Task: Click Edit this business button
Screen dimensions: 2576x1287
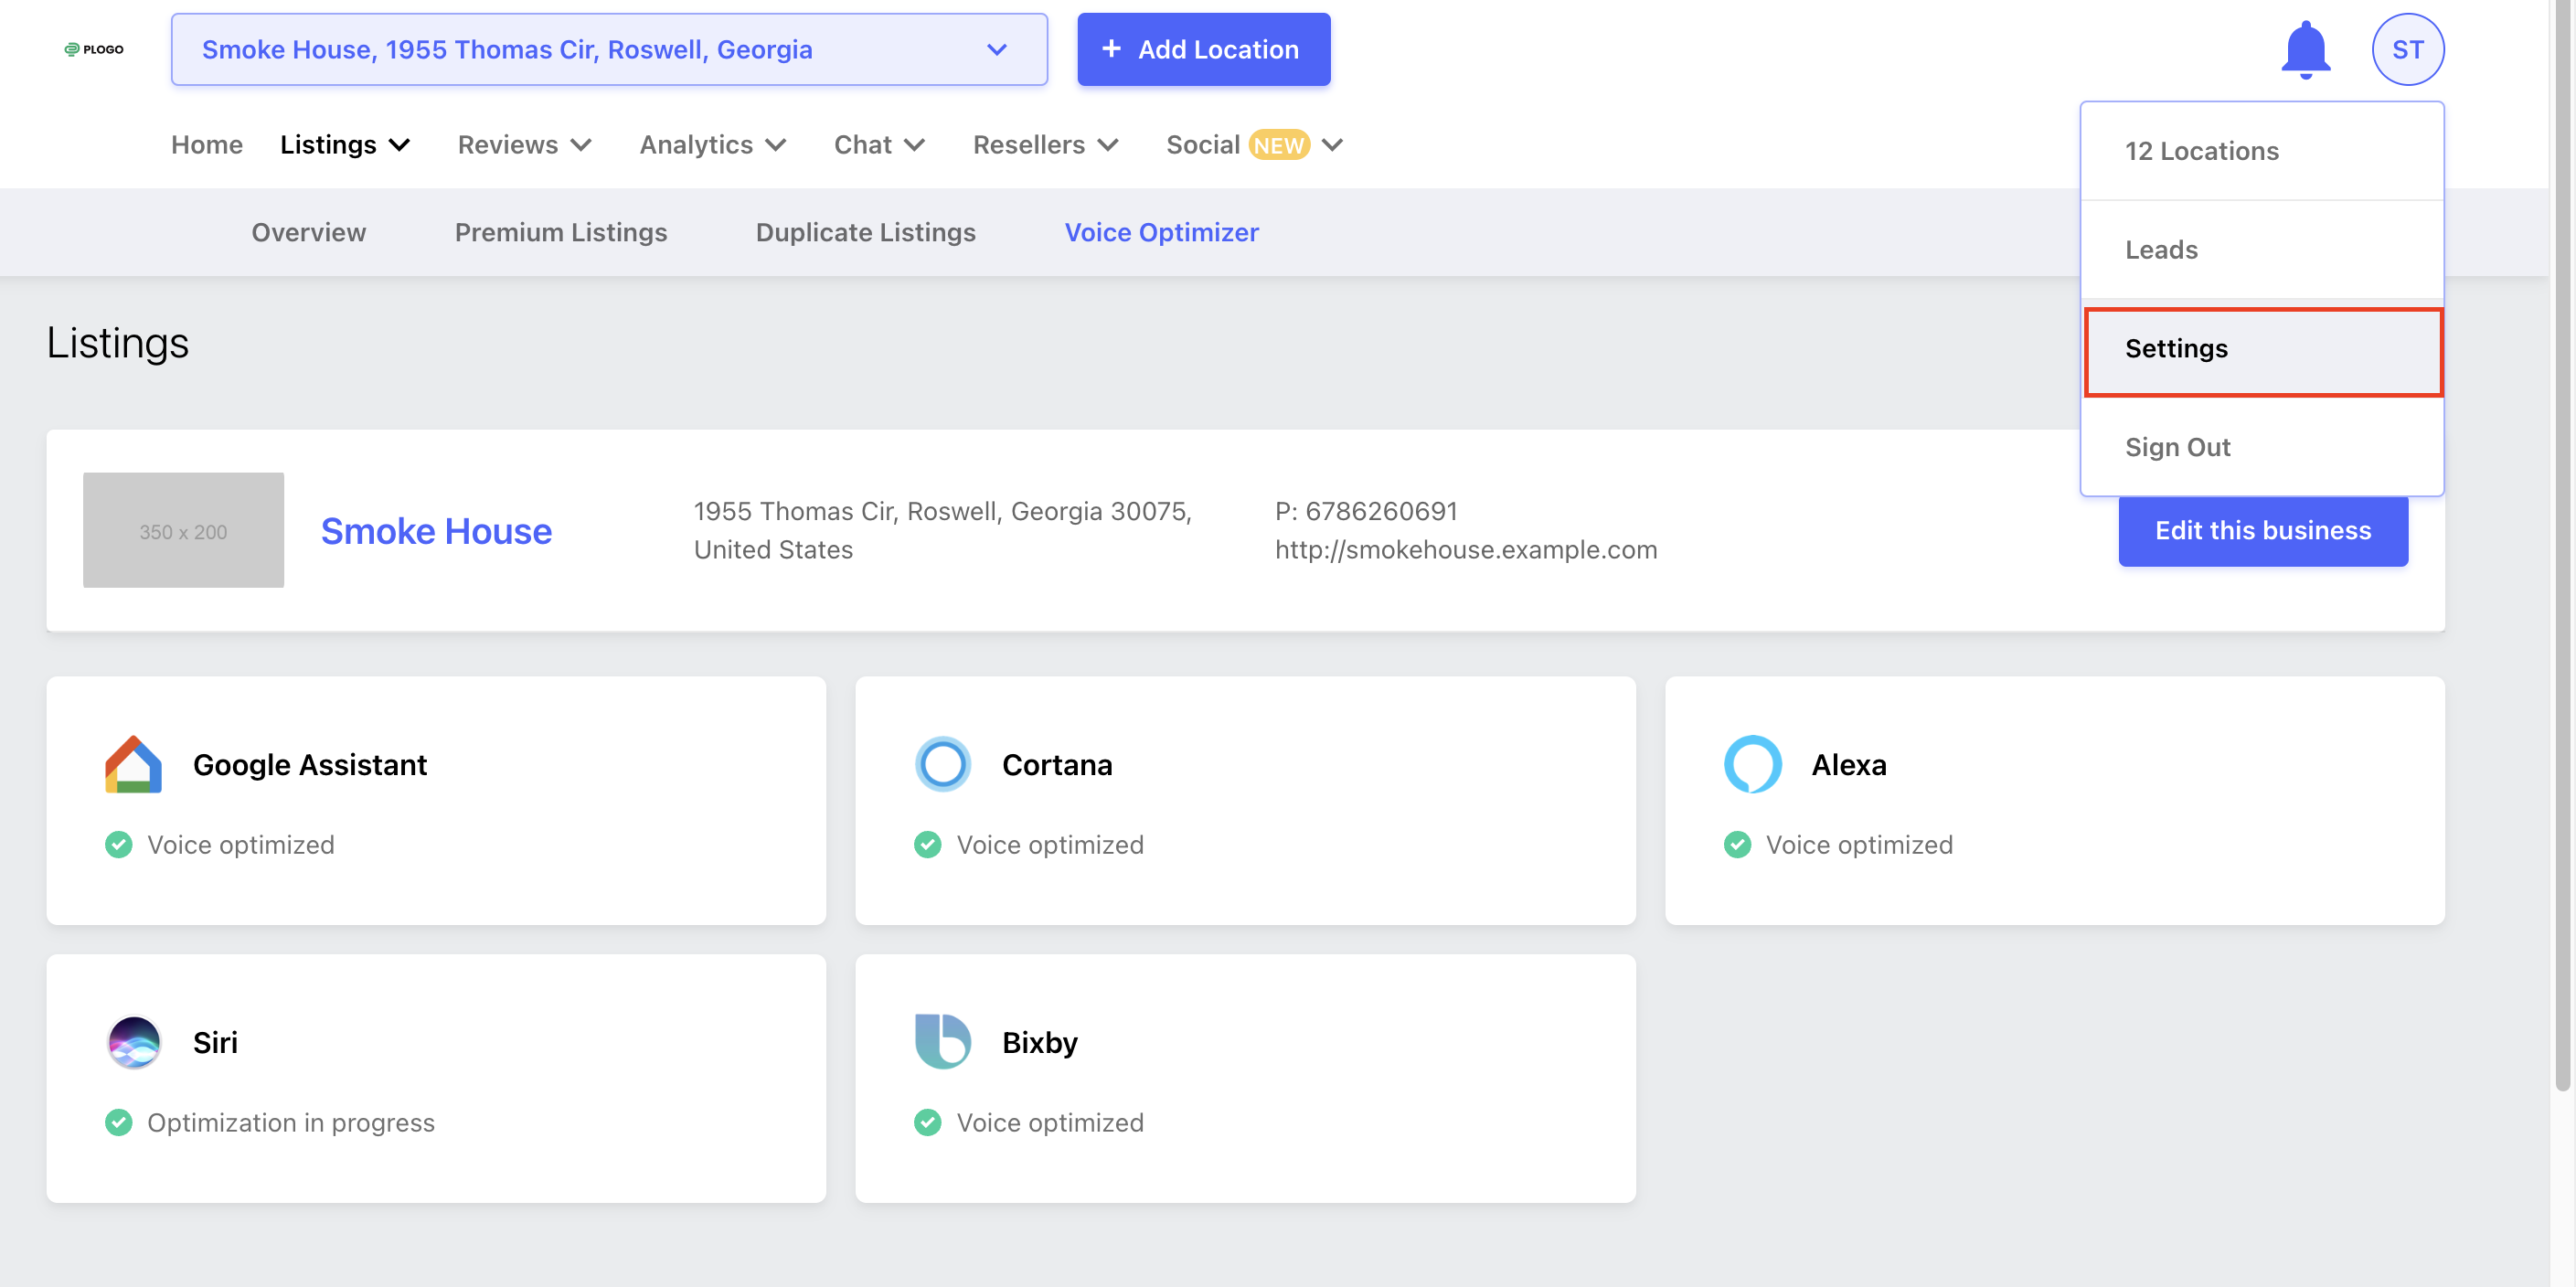Action: [2262, 530]
